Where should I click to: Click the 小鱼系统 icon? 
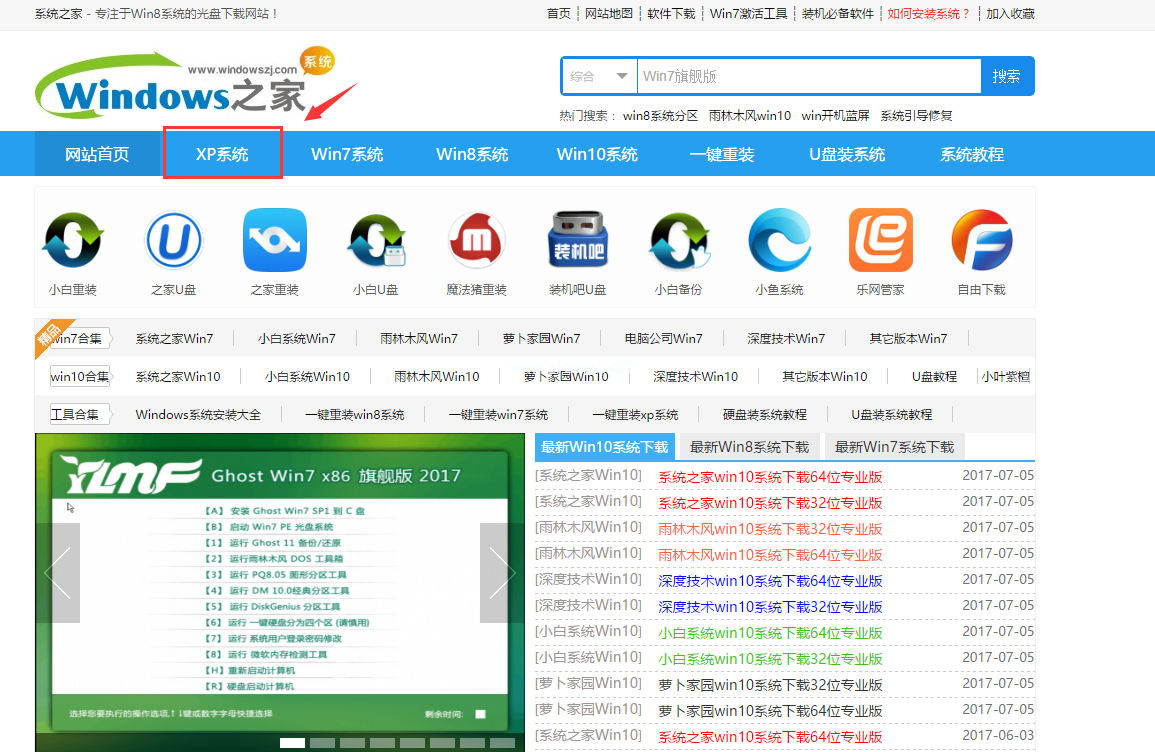780,241
